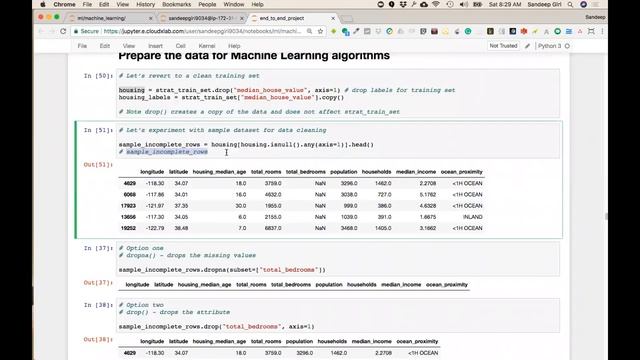Image resolution: width=640 pixels, height=360 pixels.
Task: Click the jupyter.e.cloudxlab.com address bar
Action: coord(202,31)
